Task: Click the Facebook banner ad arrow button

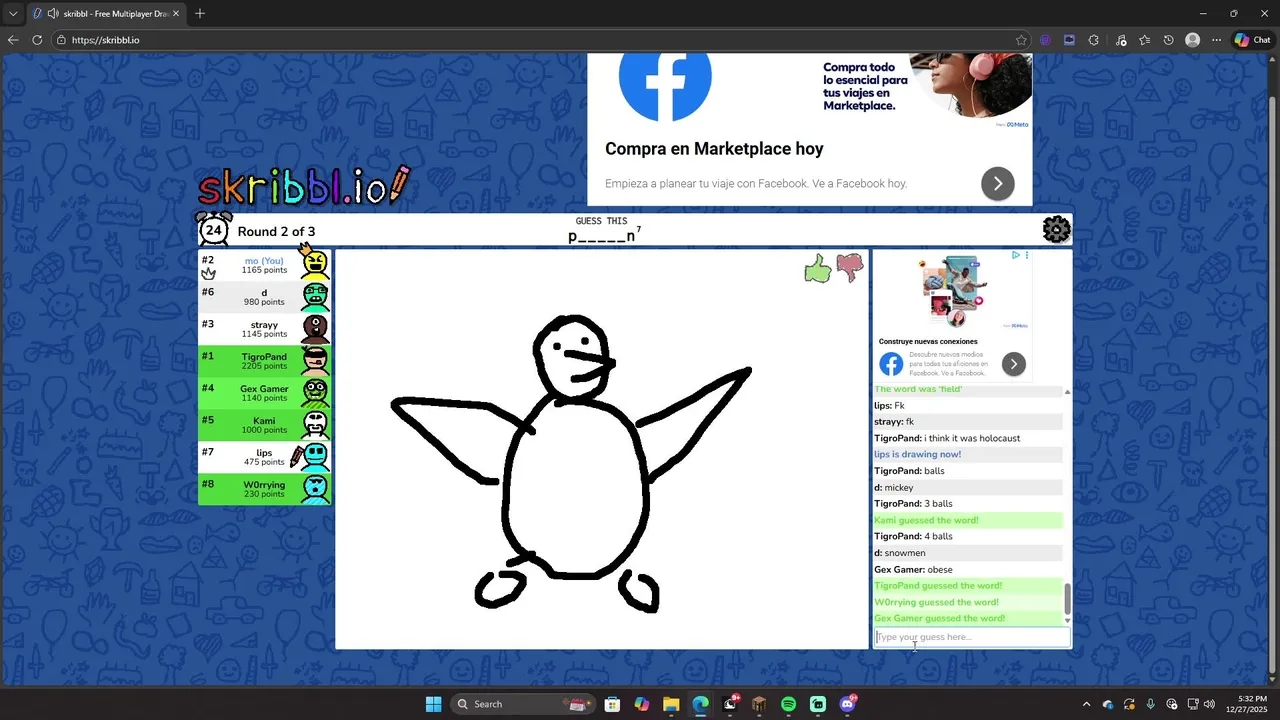Action: pyautogui.click(x=997, y=183)
